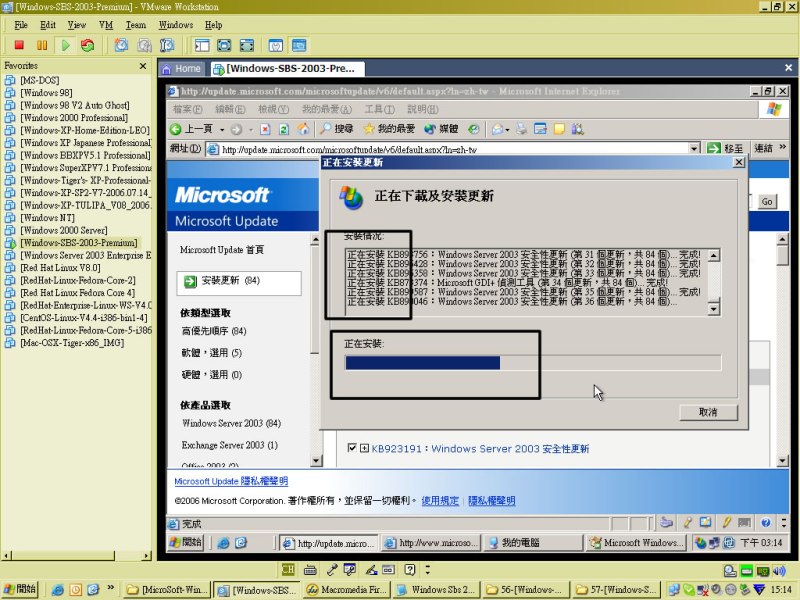Viewport: 800px width, 600px height.
Task: Click the 移至 Go button beside the address bar
Action: [726, 148]
